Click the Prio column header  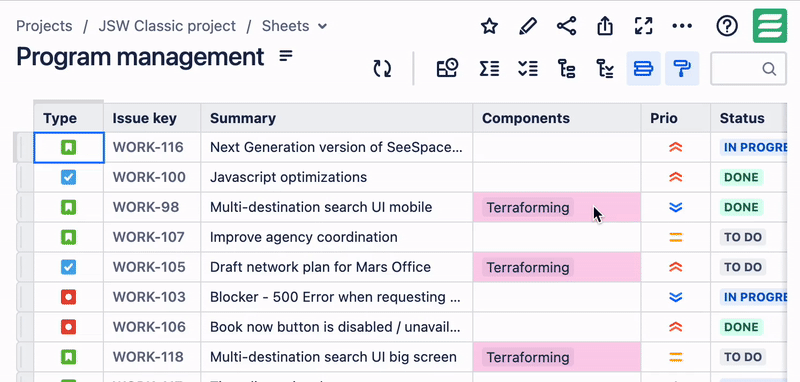[676, 118]
